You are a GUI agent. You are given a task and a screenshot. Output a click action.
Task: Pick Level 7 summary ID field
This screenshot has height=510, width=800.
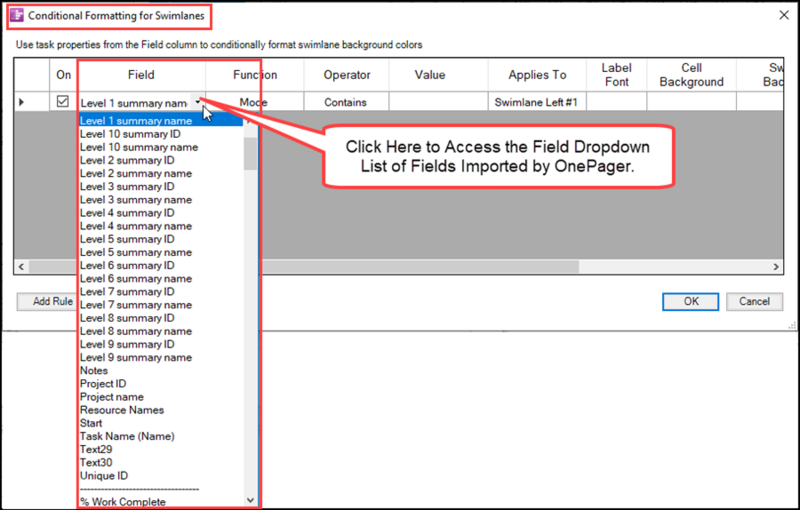click(127, 292)
